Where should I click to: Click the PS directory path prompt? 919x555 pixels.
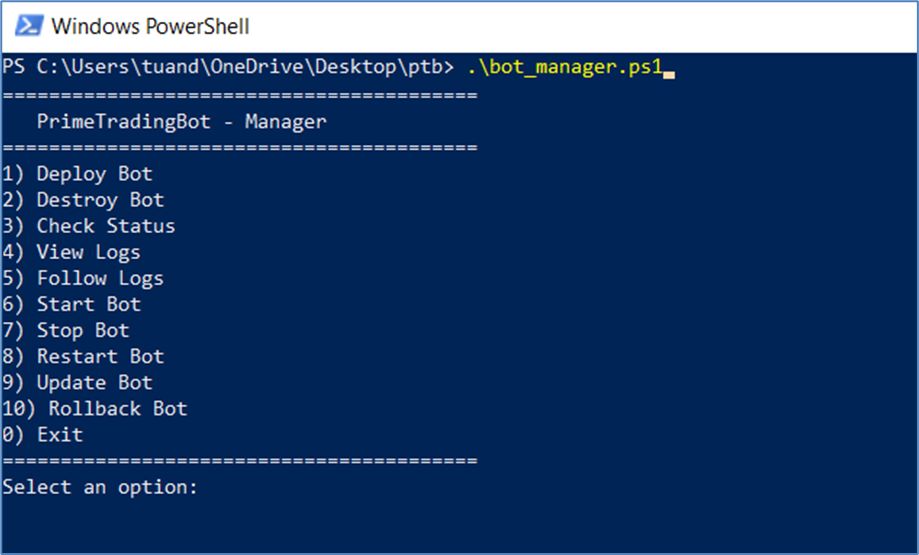click(229, 69)
